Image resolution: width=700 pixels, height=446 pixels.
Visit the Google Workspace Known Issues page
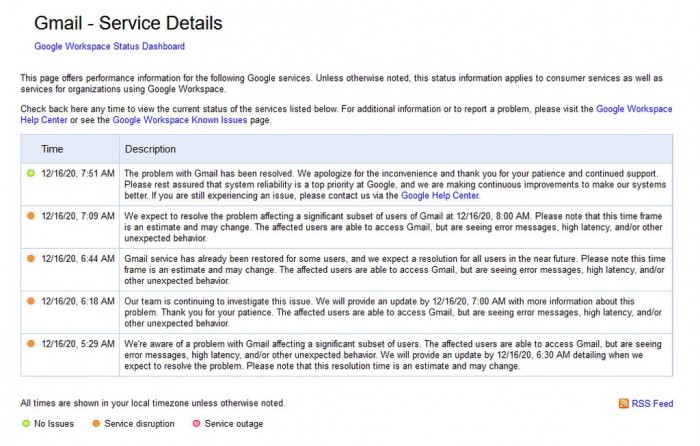[x=179, y=120]
